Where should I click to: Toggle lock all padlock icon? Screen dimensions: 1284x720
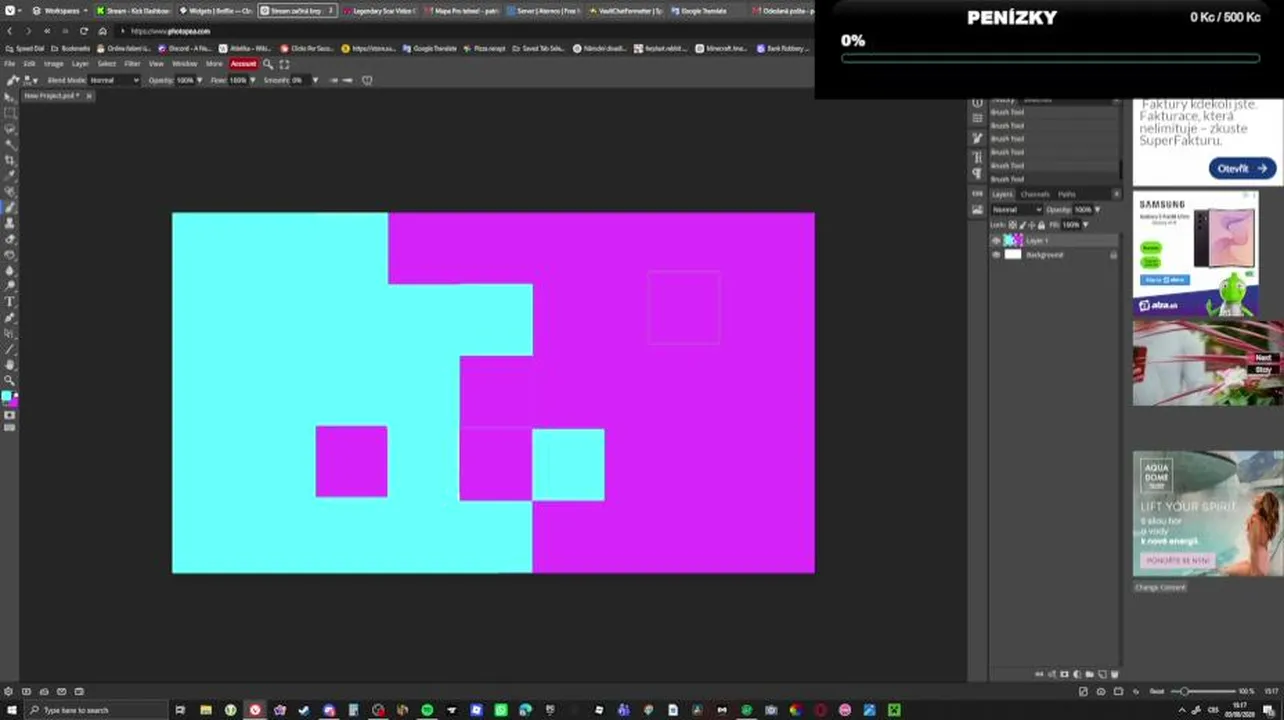(1041, 225)
